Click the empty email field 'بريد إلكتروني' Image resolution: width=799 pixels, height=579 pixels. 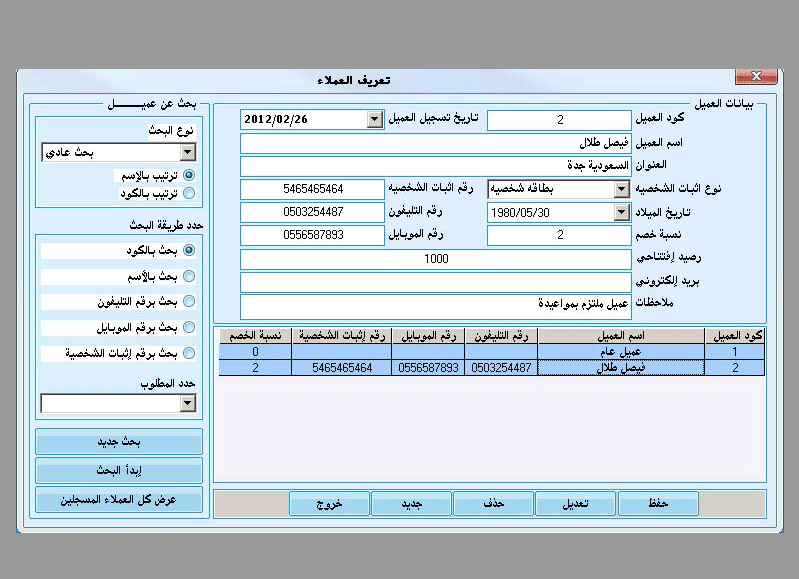click(x=436, y=282)
